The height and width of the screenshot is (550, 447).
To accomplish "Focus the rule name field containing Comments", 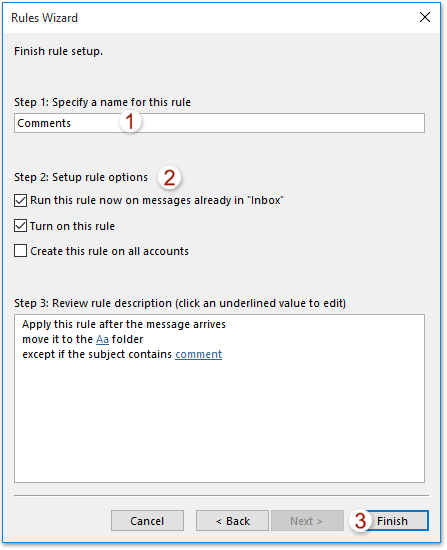I will click(219, 123).
